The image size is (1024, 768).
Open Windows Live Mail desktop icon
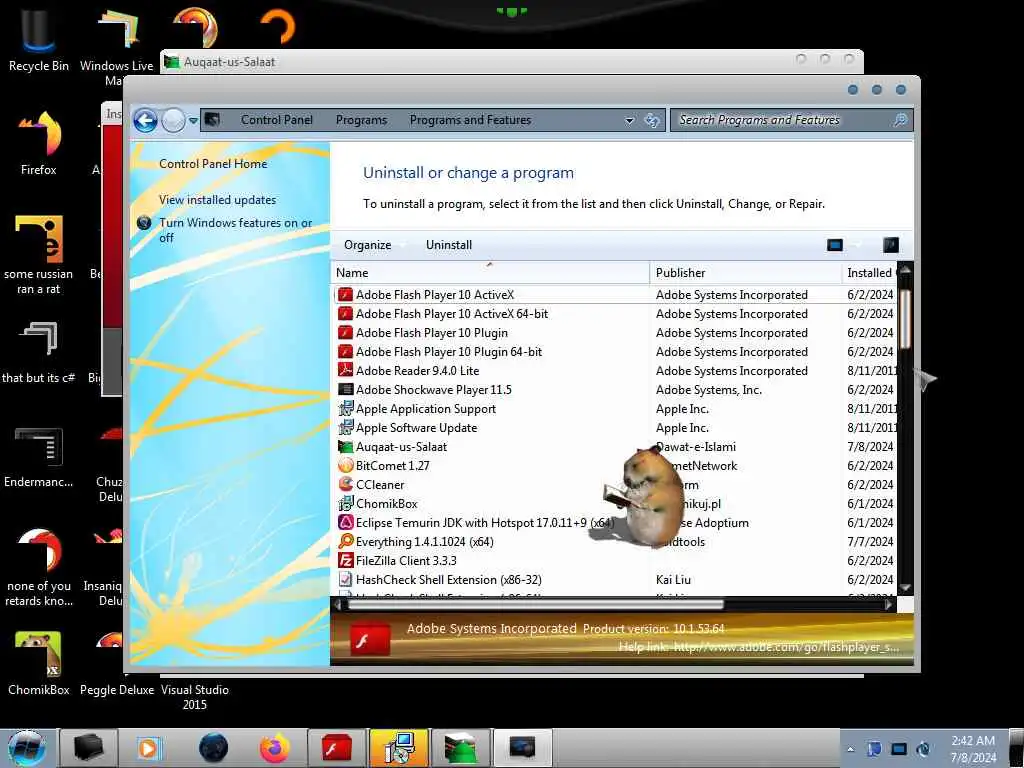point(116,44)
